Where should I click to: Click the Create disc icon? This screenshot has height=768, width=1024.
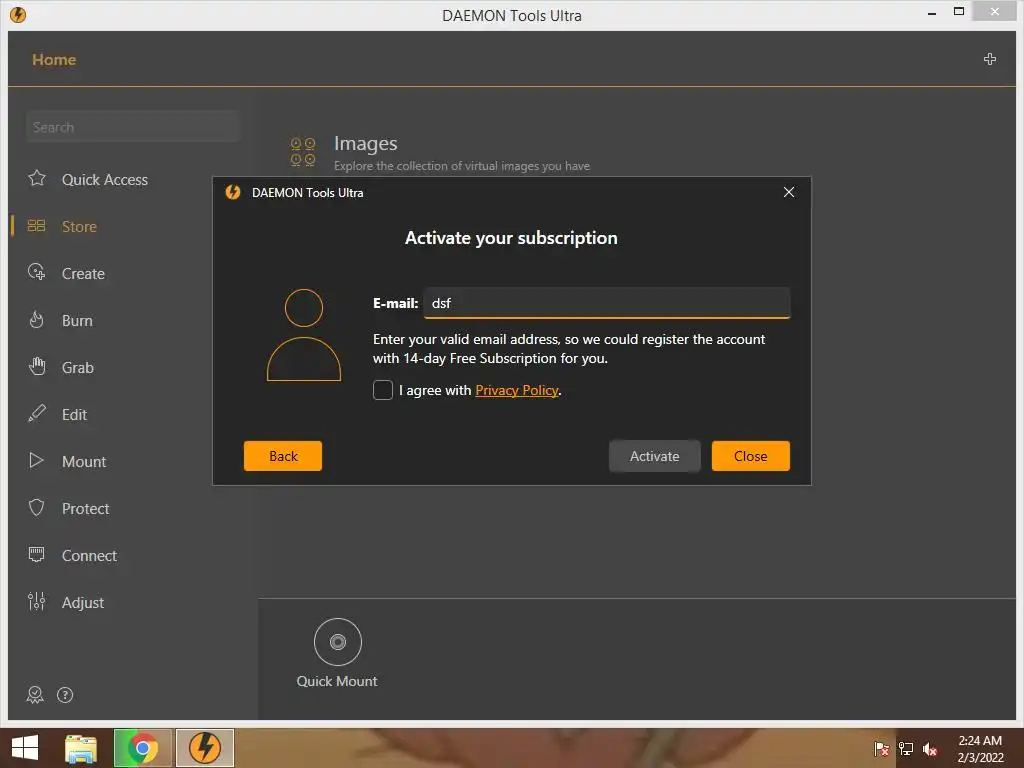[37, 272]
